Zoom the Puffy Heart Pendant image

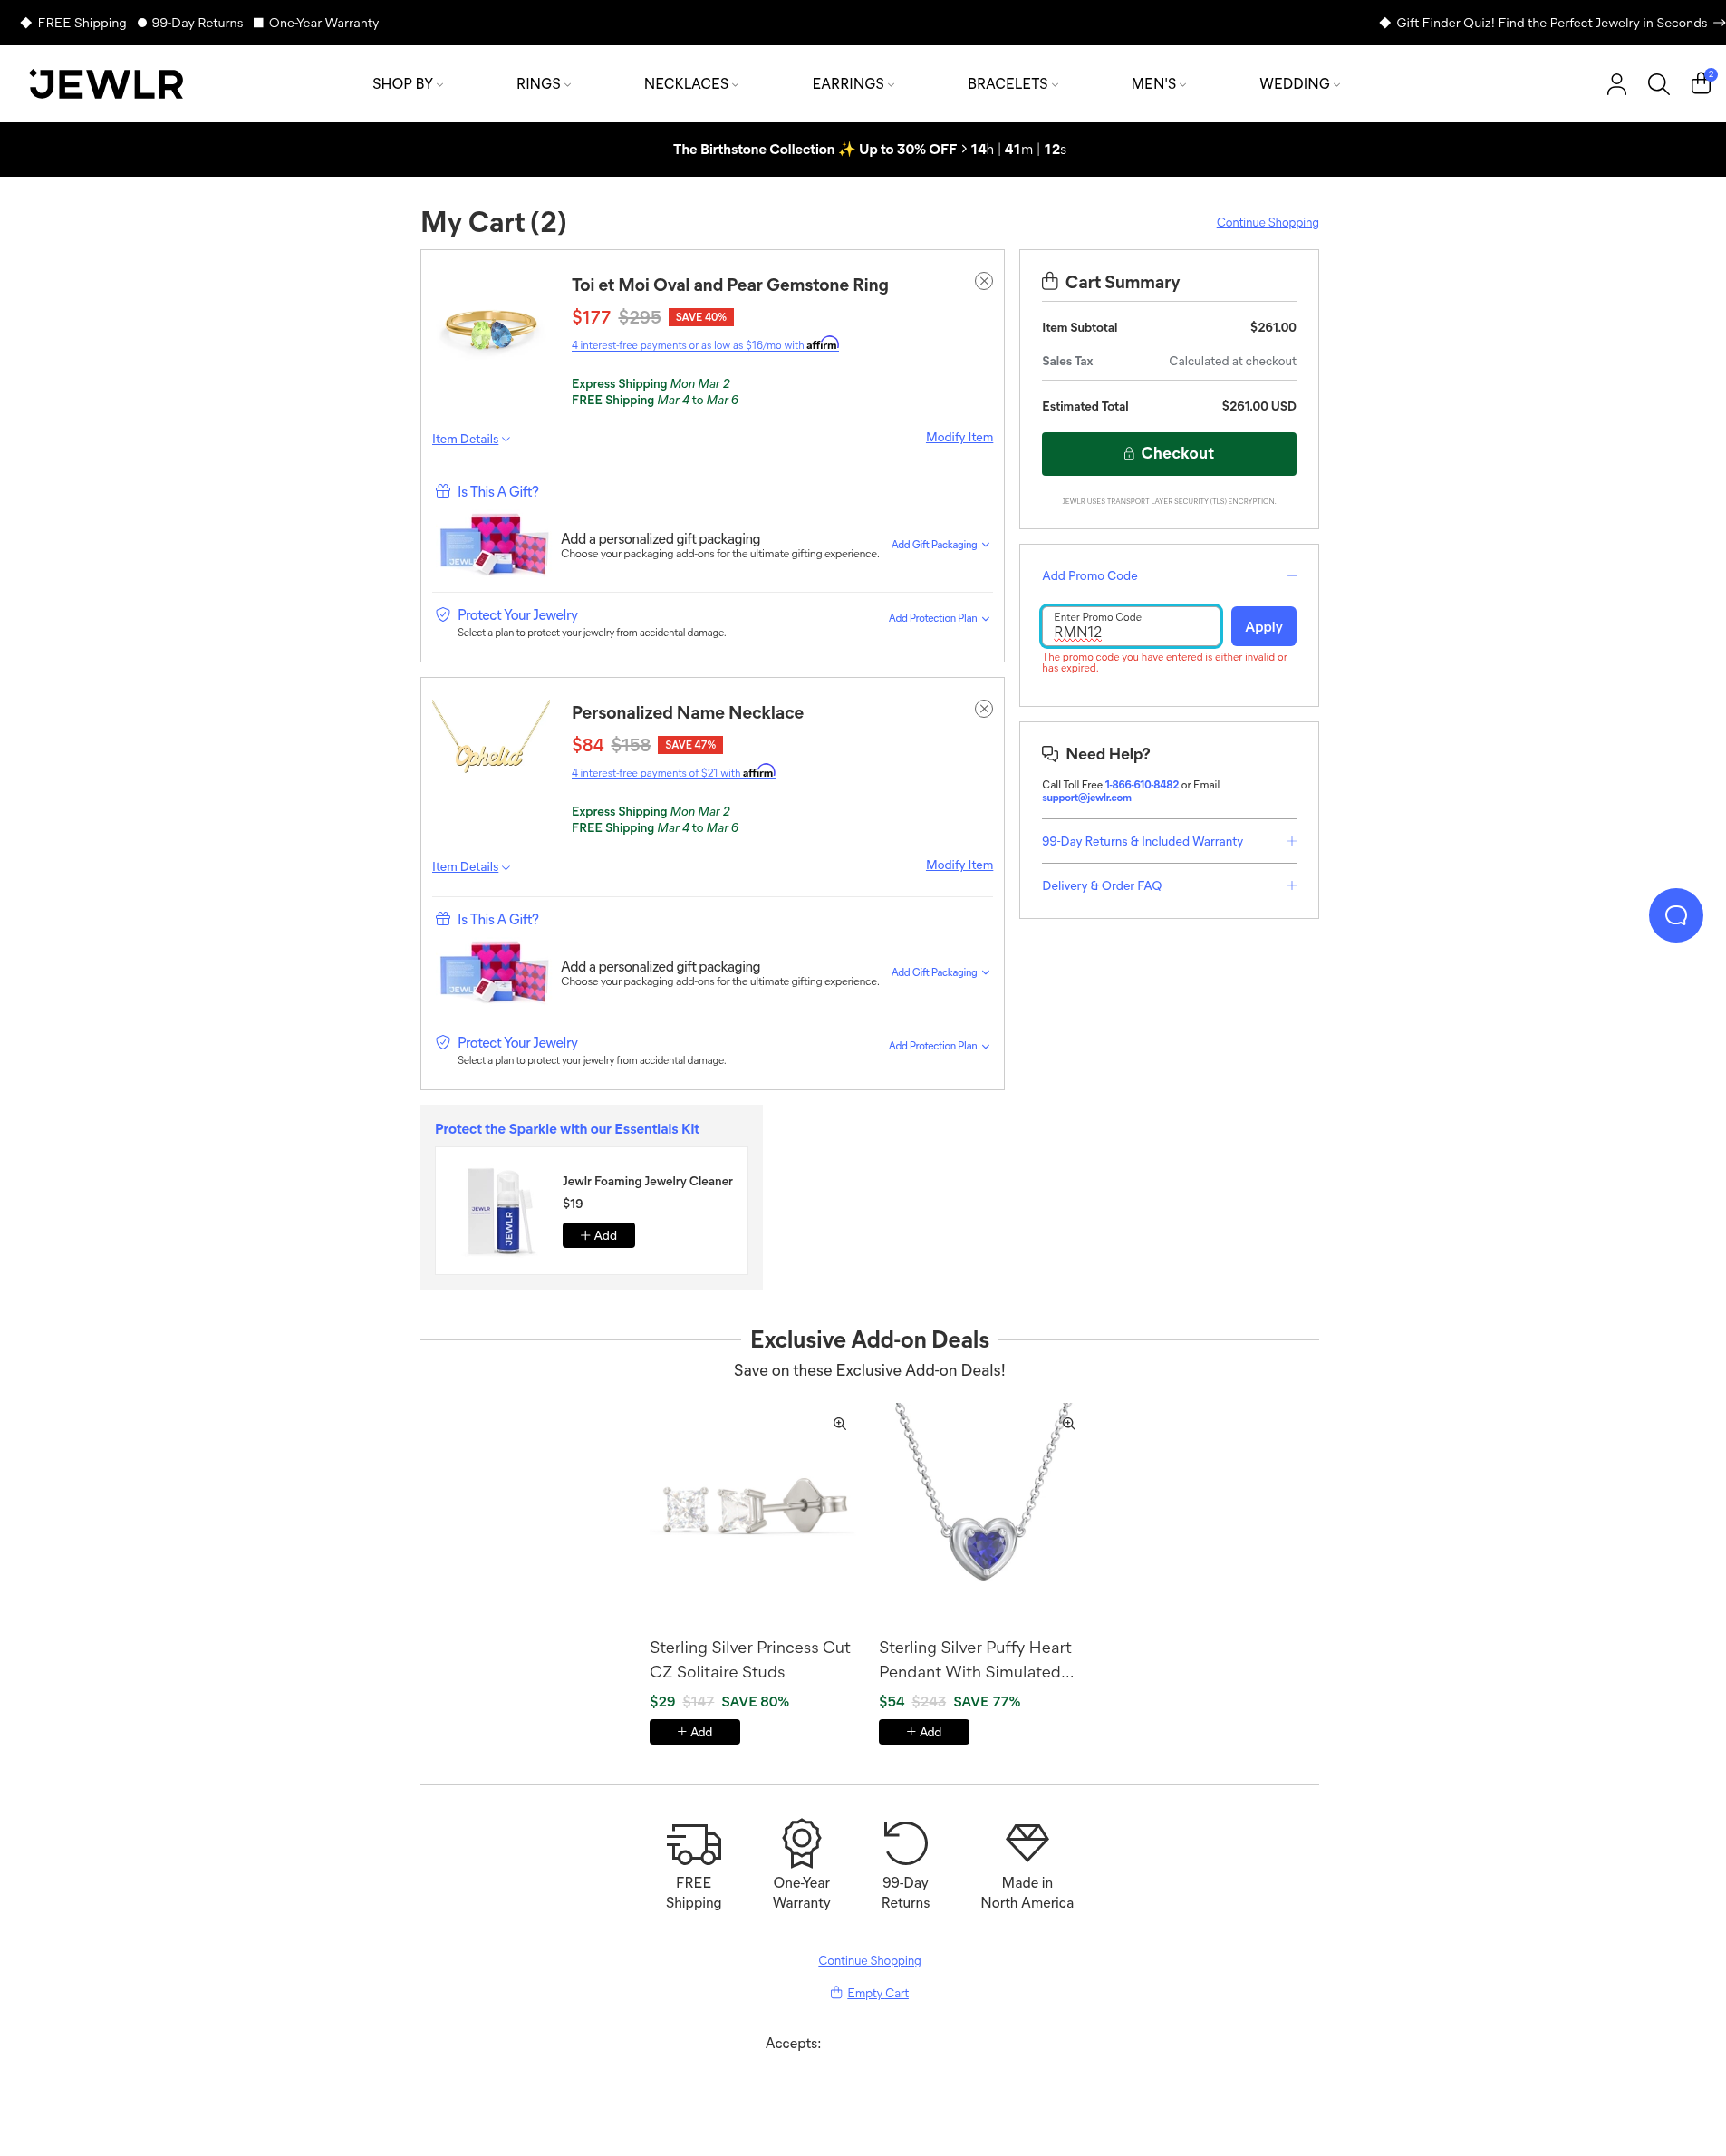(1068, 1423)
